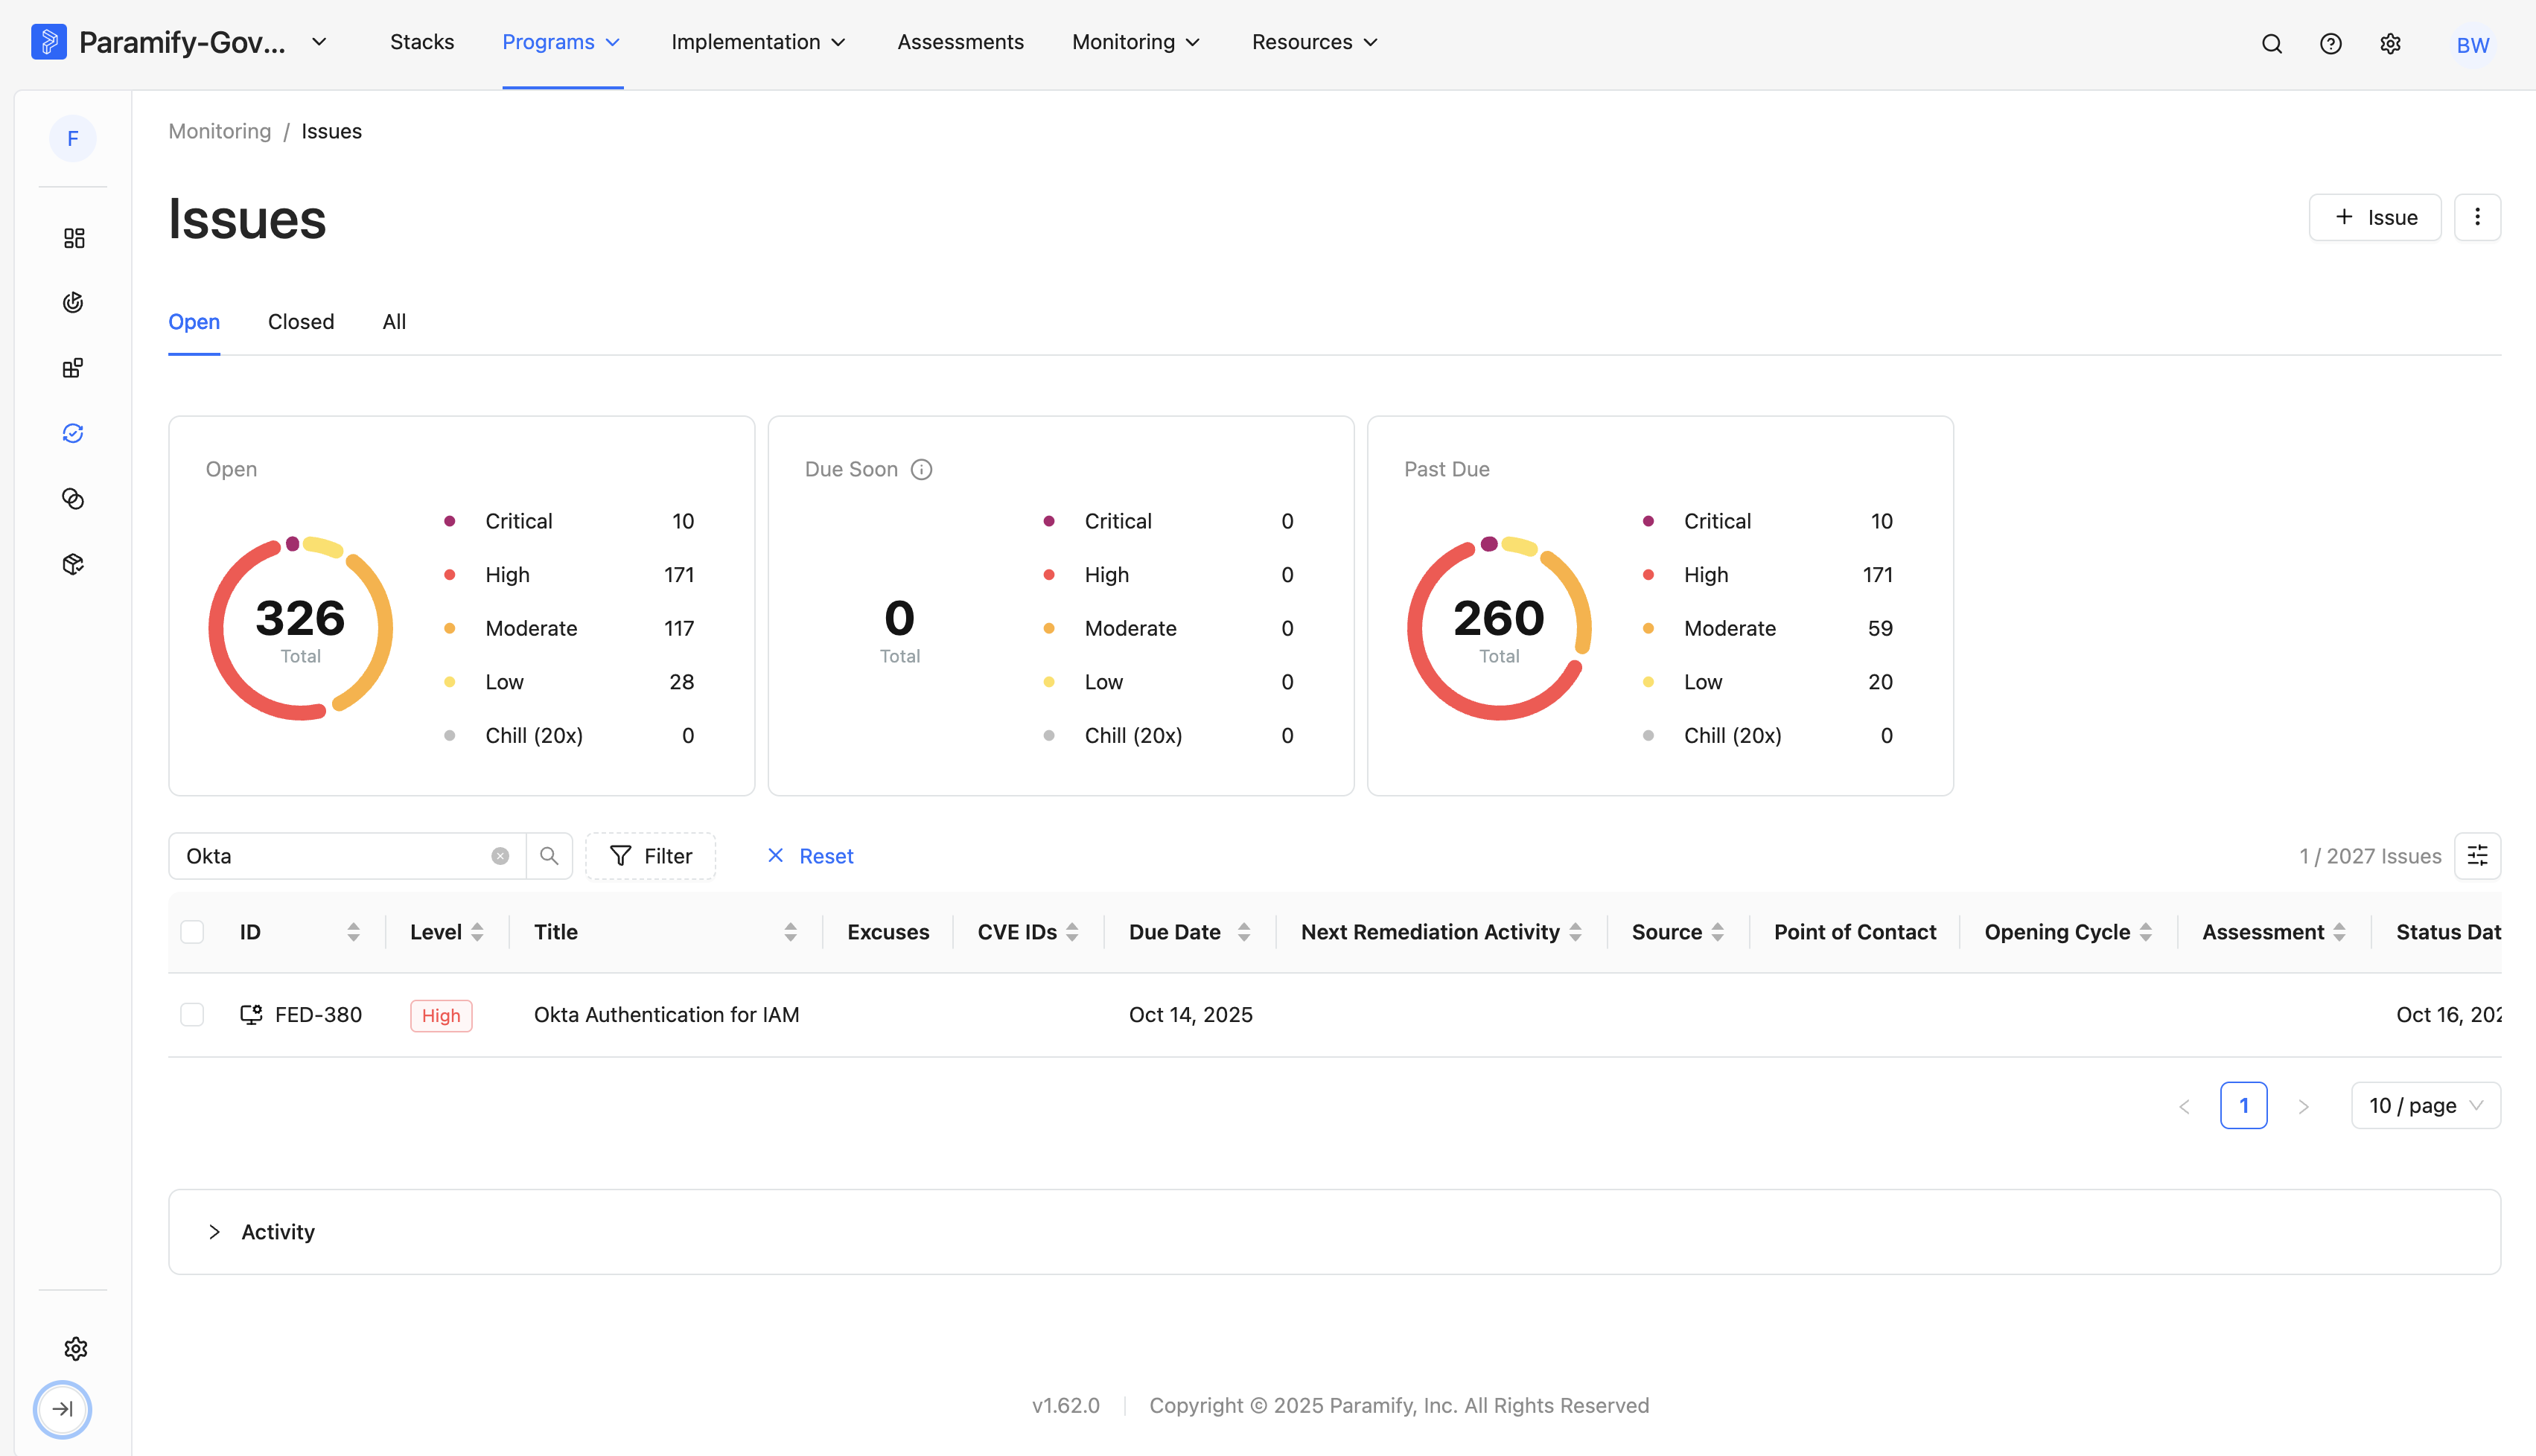Image resolution: width=2536 pixels, height=1456 pixels.
Task: Open the Assessments menu item
Action: point(960,42)
